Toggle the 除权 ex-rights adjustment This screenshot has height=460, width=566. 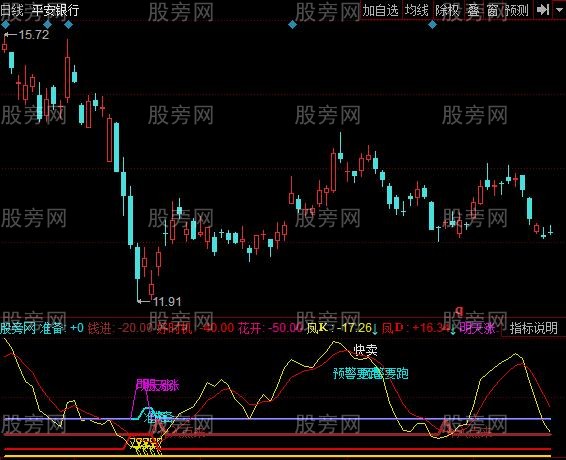coord(448,10)
